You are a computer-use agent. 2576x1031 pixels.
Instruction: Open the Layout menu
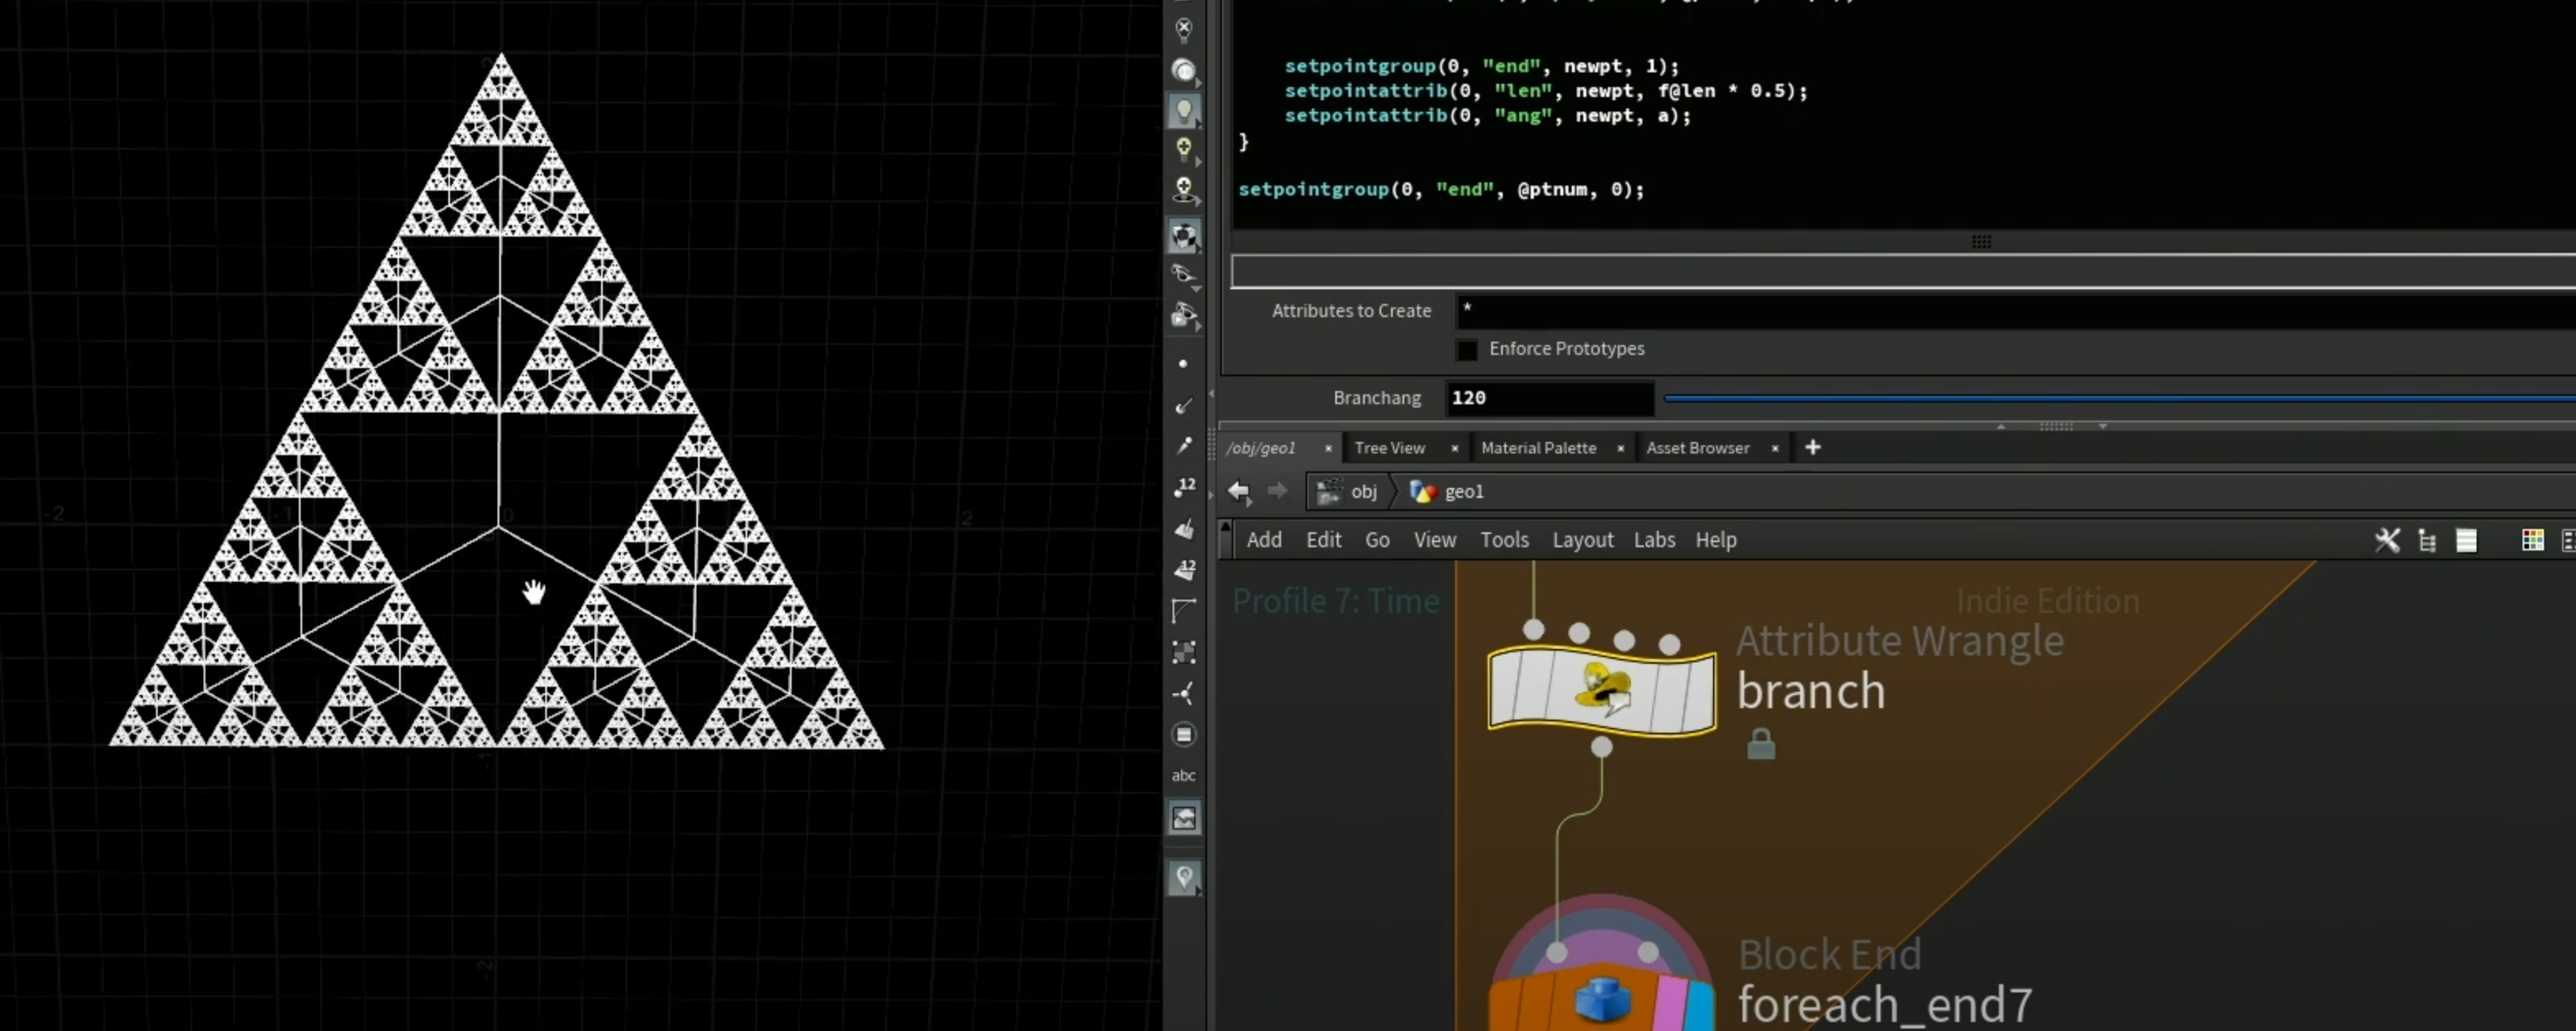point(1582,540)
